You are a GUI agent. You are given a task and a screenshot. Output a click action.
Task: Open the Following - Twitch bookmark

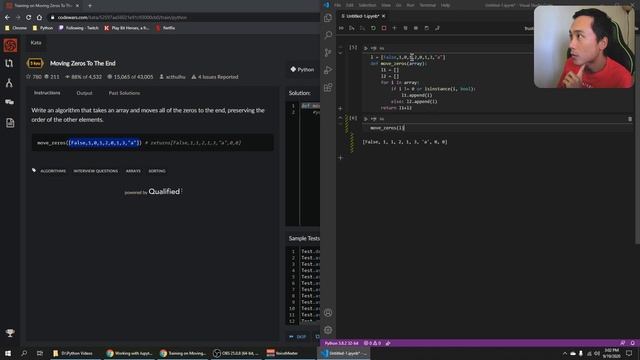(x=79, y=28)
